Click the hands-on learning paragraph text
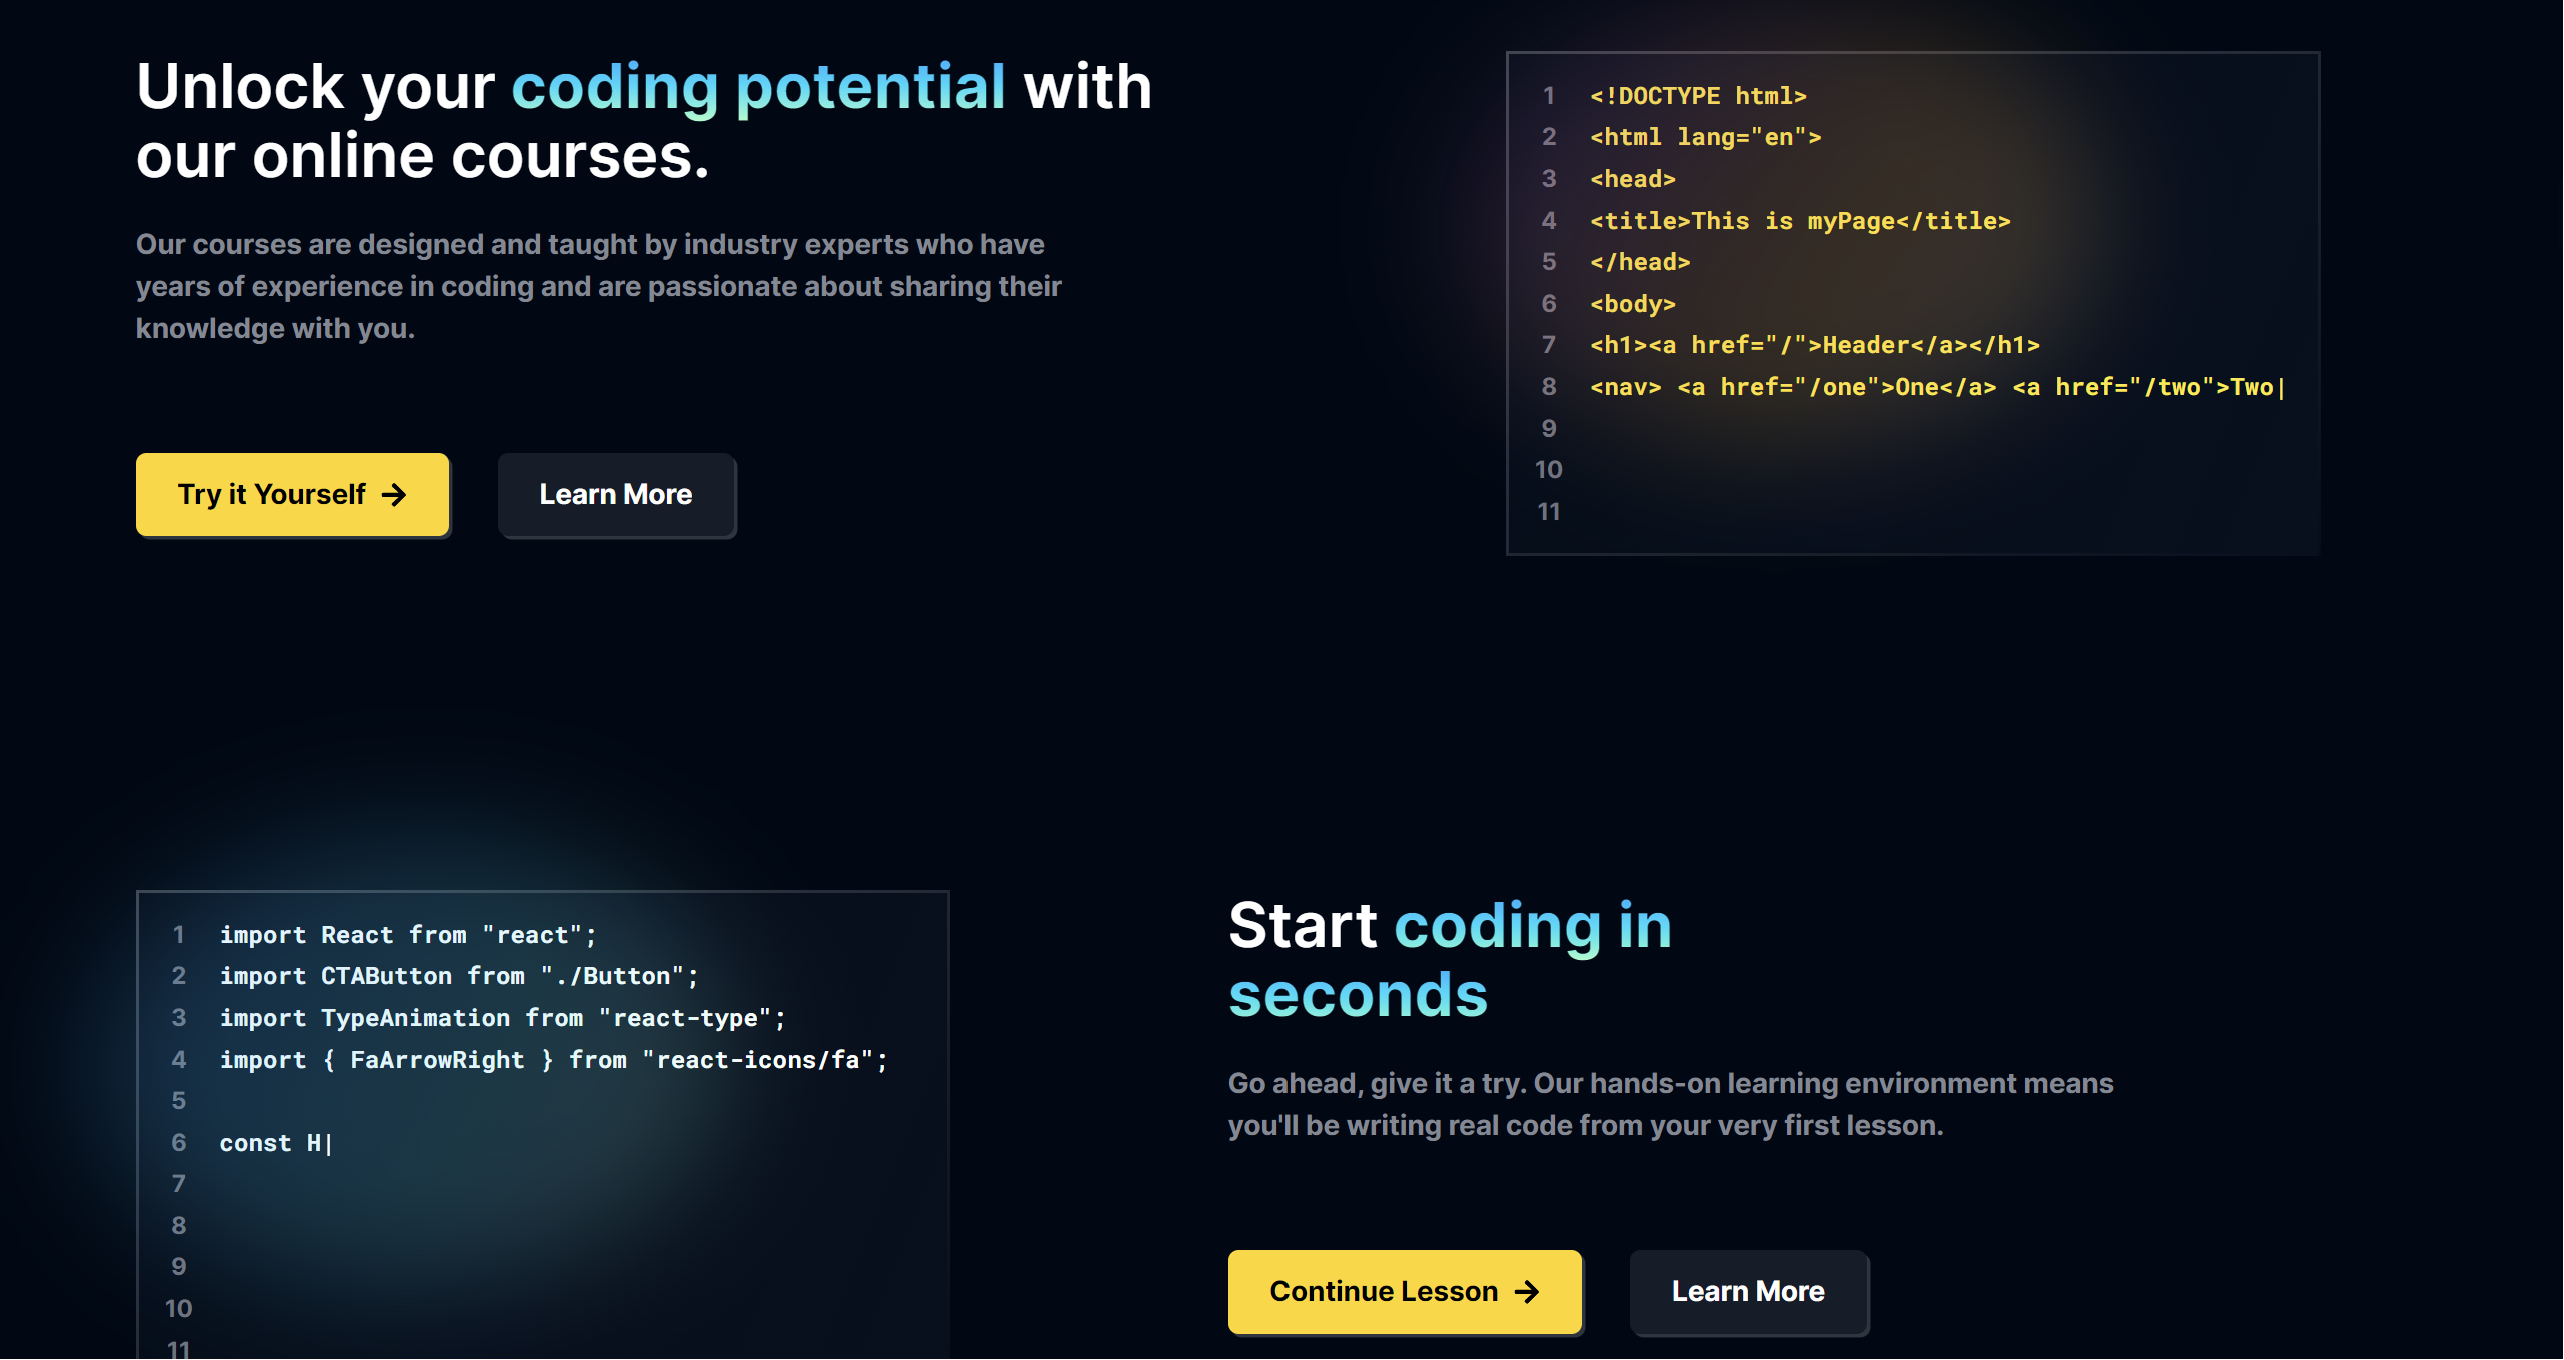2564x1360 pixels. (1670, 1104)
